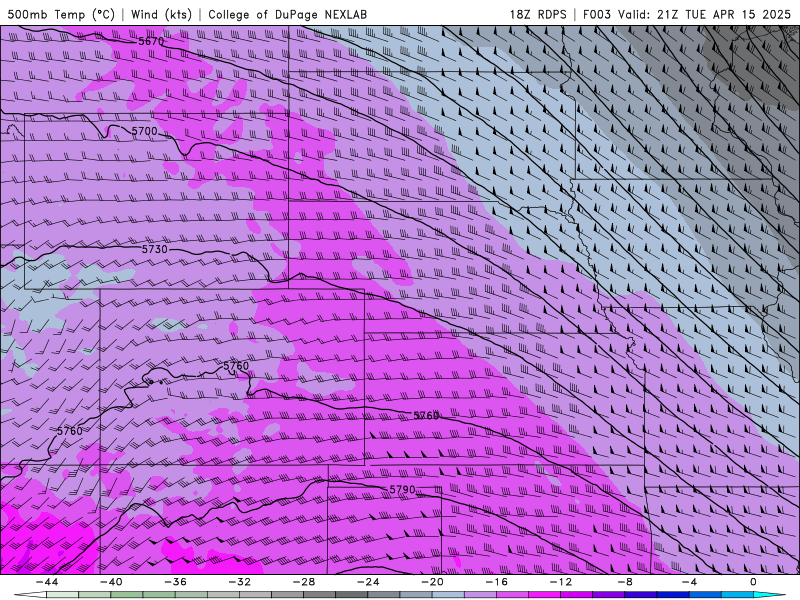Click the -24 color bar tick label
The image size is (800, 600).
(368, 582)
